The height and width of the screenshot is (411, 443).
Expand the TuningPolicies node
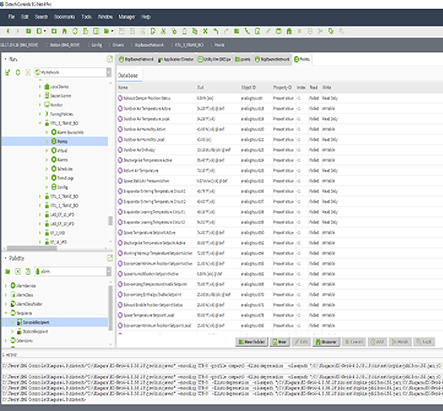(x=40, y=114)
